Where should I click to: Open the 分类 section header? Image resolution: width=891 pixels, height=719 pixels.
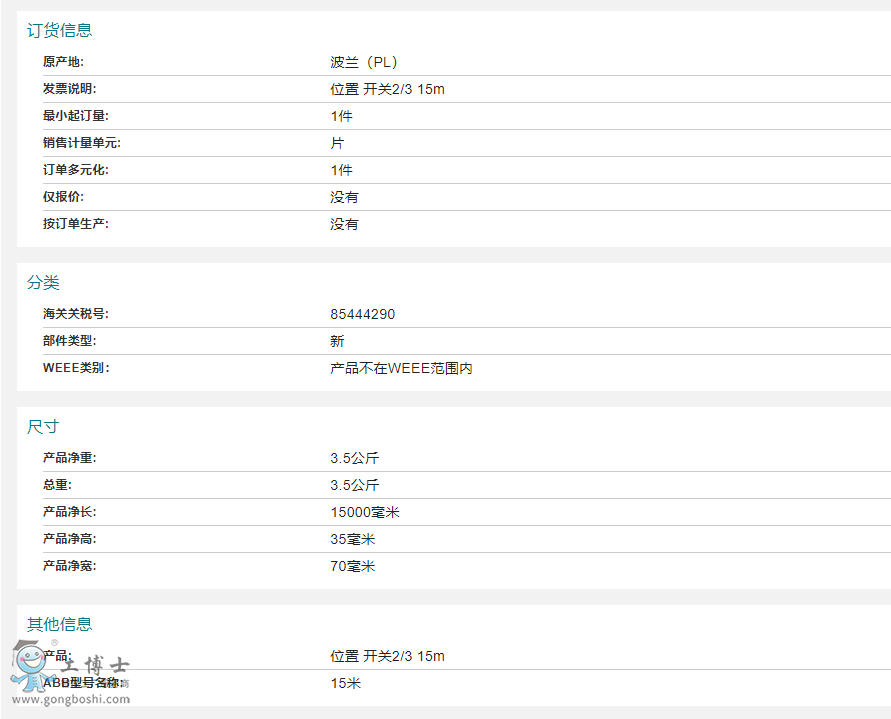click(43, 283)
